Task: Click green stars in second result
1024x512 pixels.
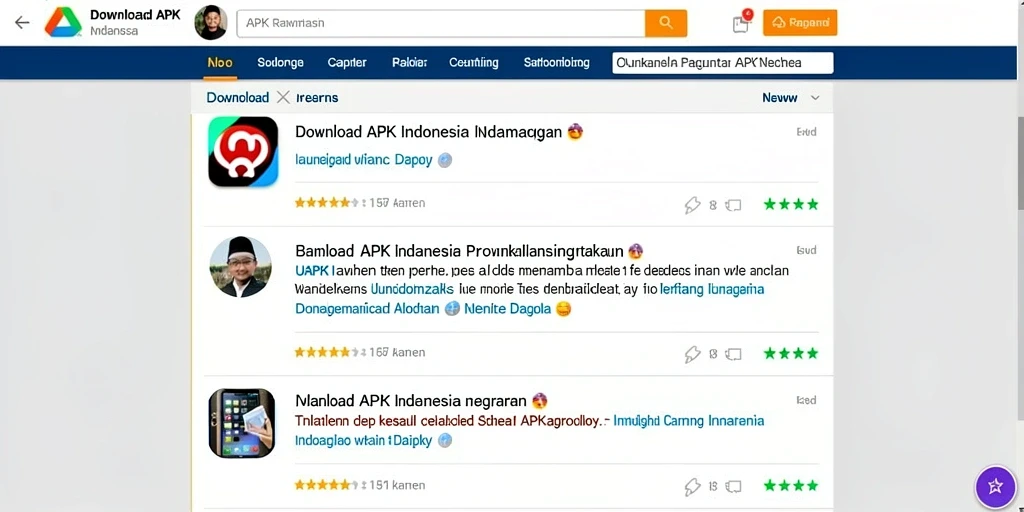Action: (x=791, y=353)
